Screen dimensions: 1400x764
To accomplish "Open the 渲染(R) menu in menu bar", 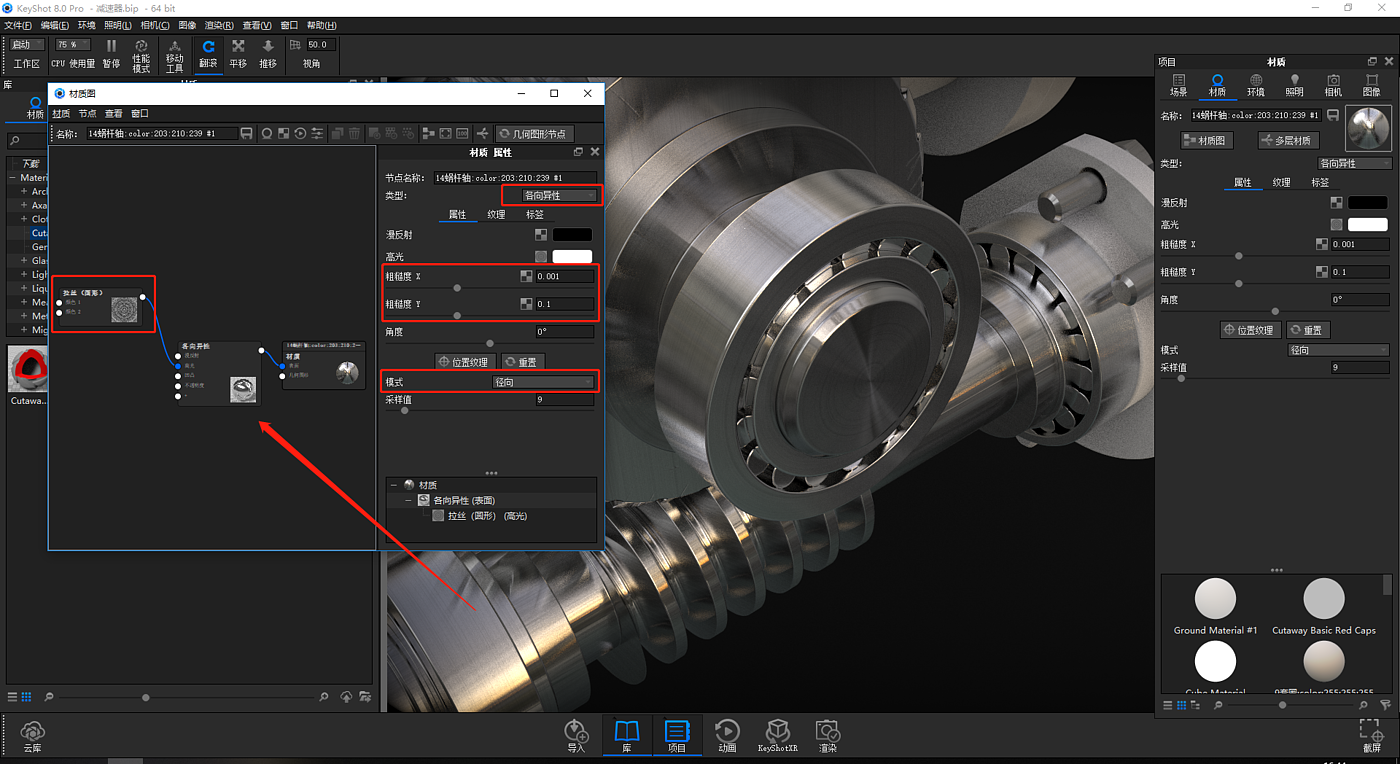I will tap(219, 25).
